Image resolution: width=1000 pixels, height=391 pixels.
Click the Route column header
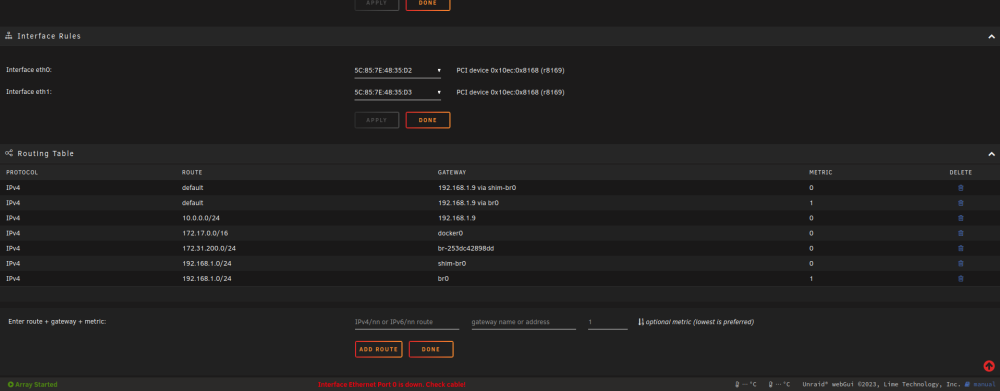(192, 173)
